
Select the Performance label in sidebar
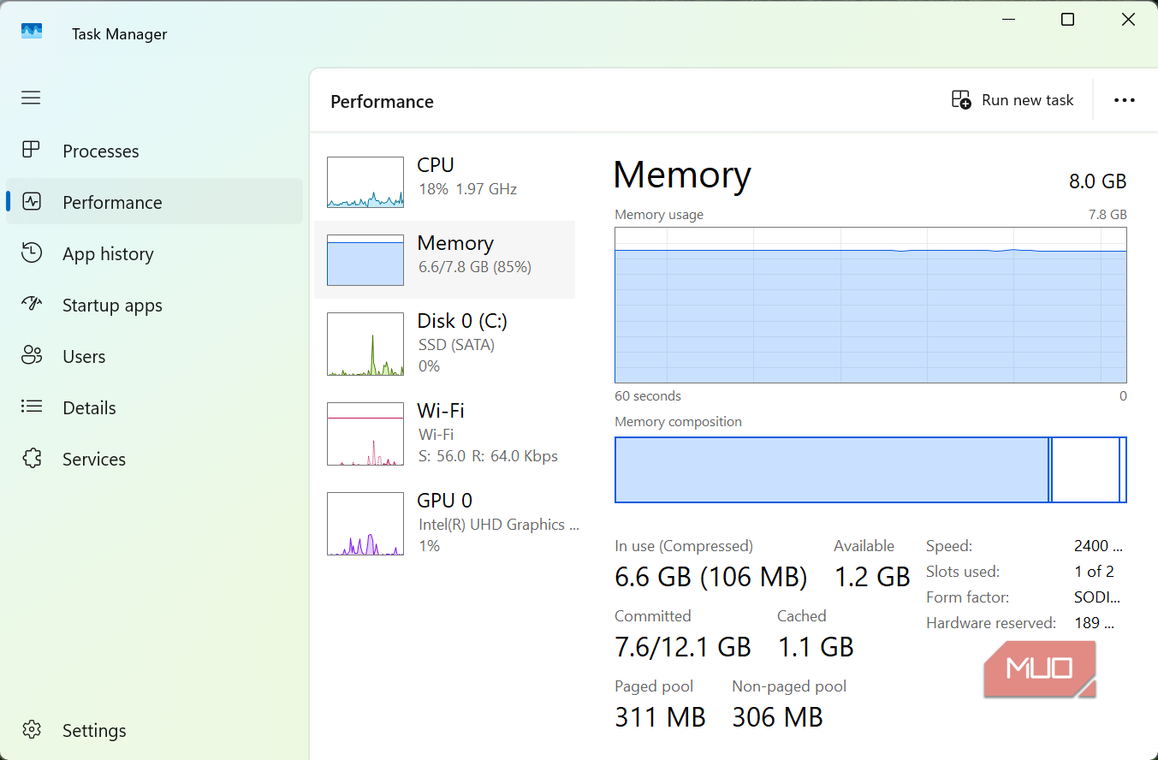click(x=112, y=202)
